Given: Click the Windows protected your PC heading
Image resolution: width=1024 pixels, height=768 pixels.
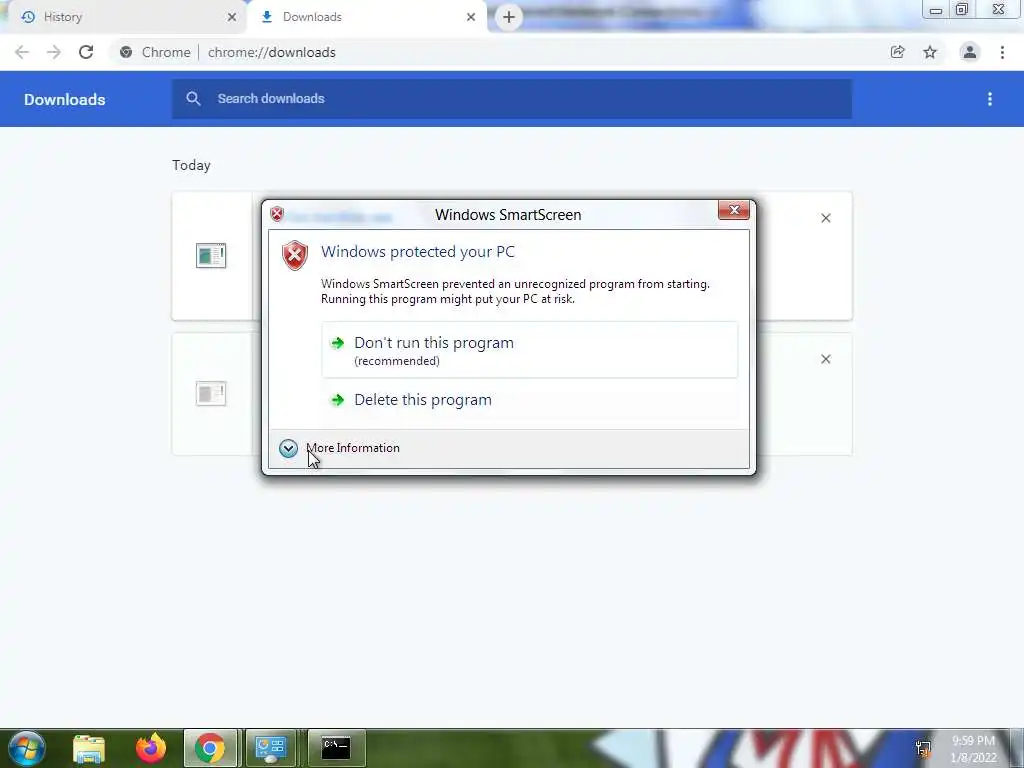Looking at the screenshot, I should click(418, 251).
